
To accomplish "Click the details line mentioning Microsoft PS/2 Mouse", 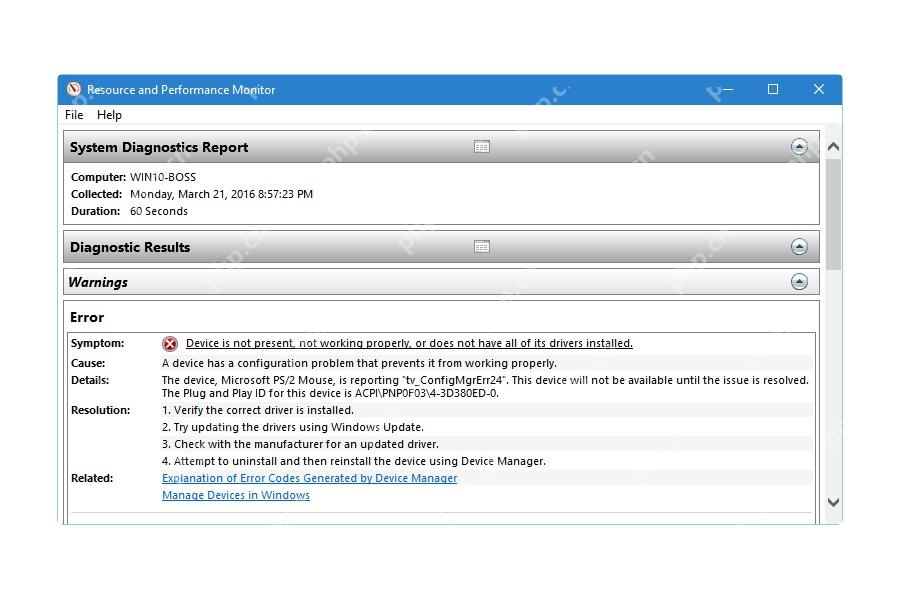I will click(485, 380).
